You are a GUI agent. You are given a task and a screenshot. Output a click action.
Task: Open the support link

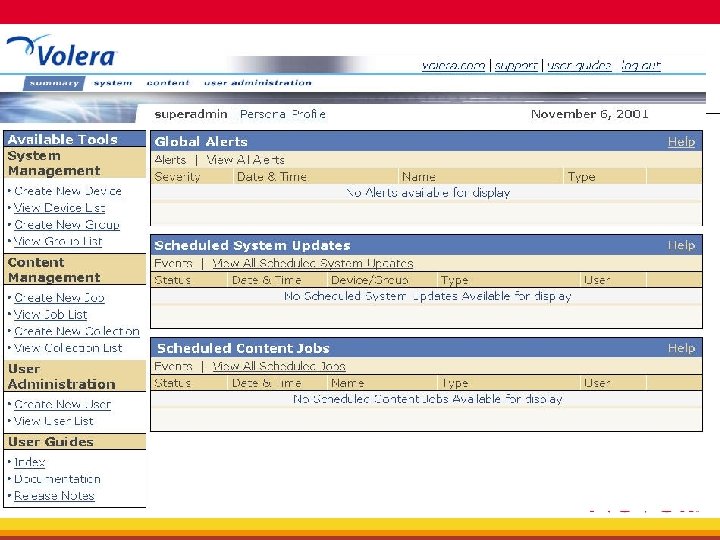coord(516,66)
